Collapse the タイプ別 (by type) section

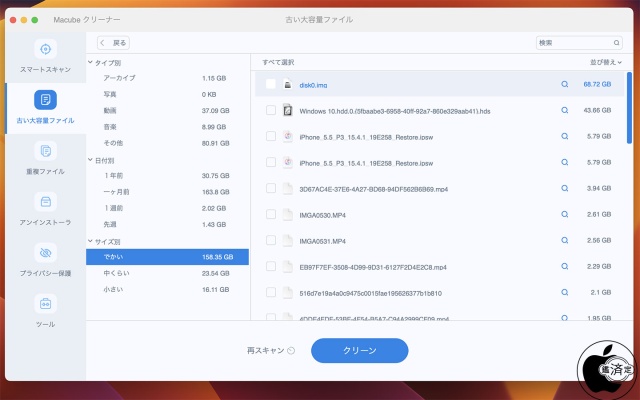tap(90, 62)
